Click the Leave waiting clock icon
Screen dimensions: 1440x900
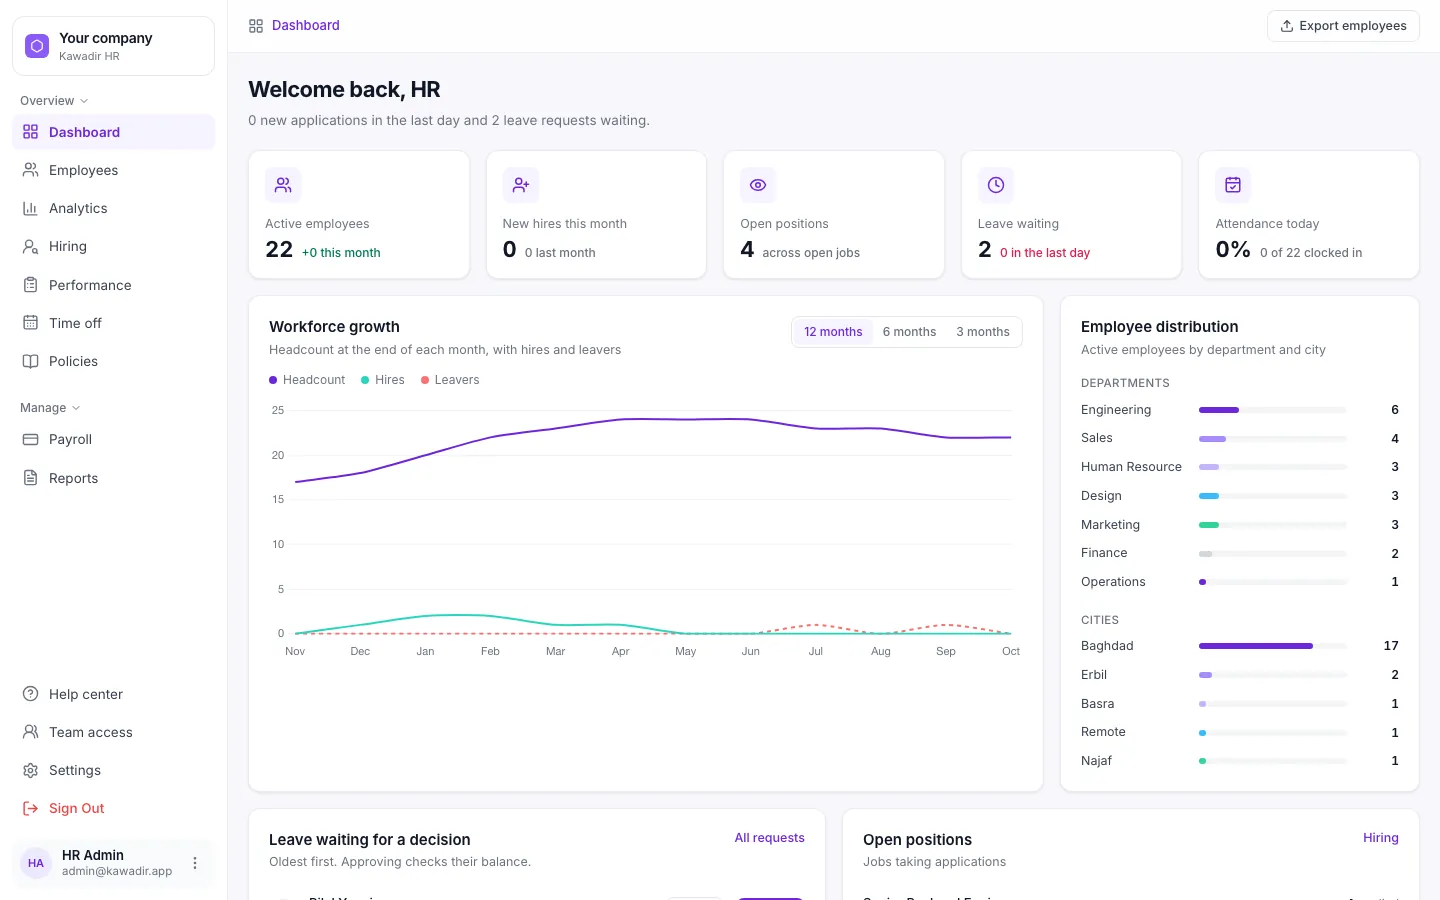(996, 185)
